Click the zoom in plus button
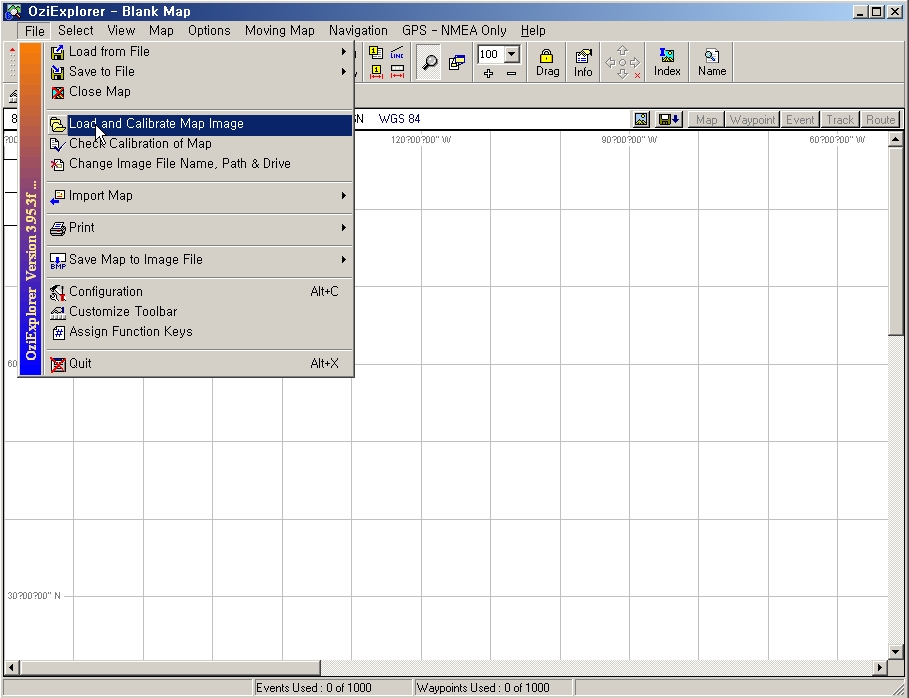The width and height of the screenshot is (909, 698). (x=488, y=74)
